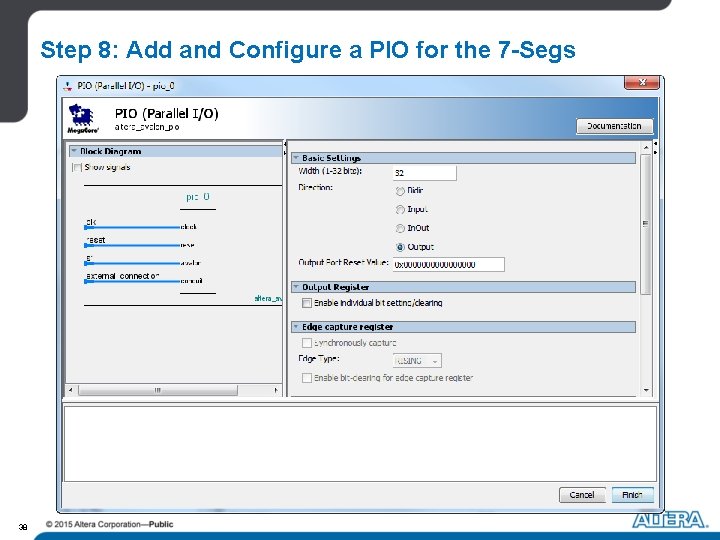Screen dimensions: 720x540
Task: Collapse the Output Register section
Action: [296, 287]
